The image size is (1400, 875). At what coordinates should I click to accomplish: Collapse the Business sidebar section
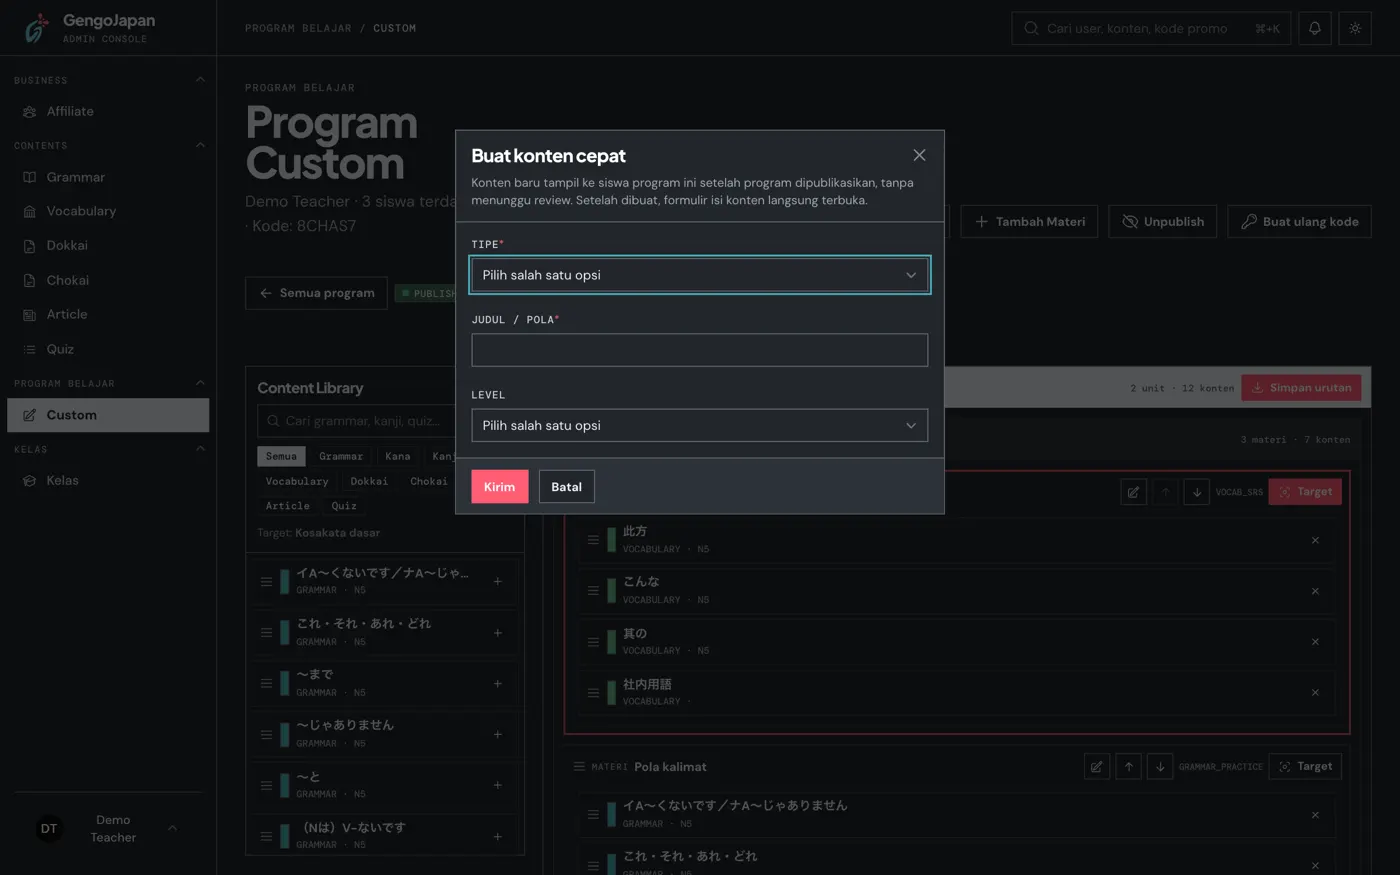(x=200, y=80)
